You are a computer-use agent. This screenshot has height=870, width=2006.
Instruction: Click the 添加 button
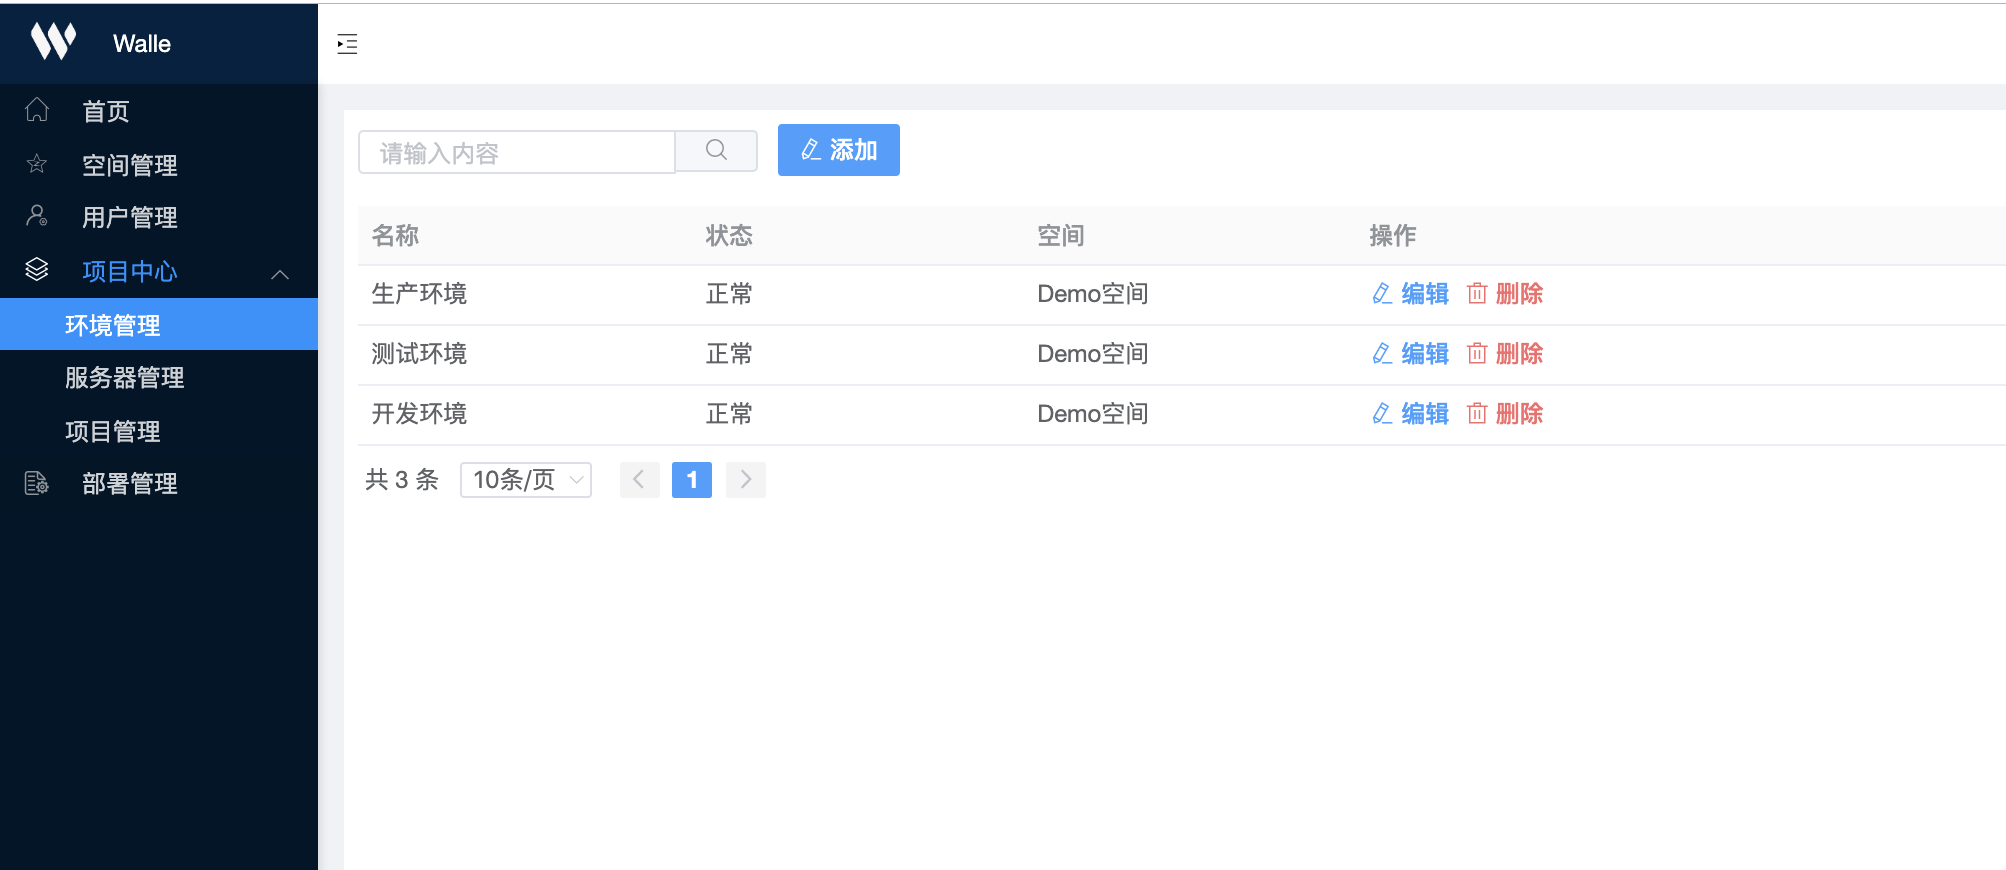point(838,150)
